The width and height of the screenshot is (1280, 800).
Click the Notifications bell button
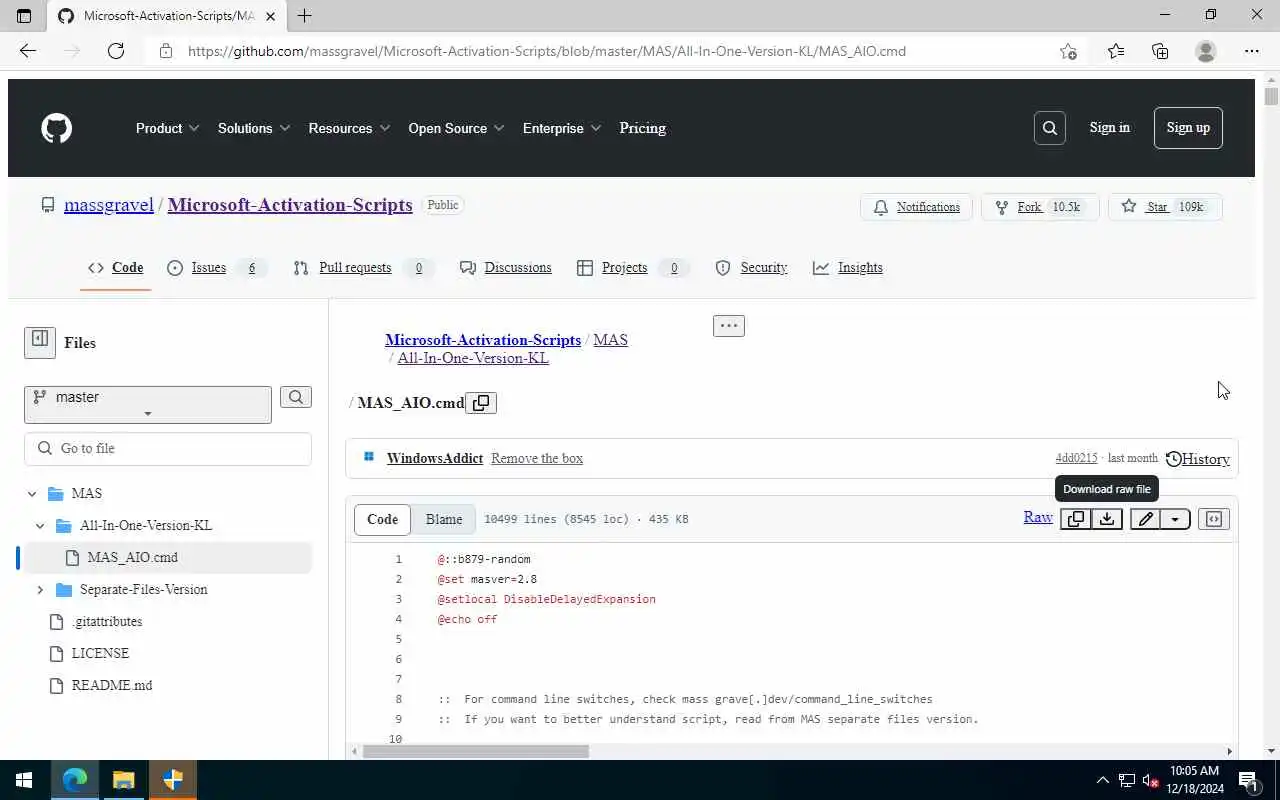pyautogui.click(x=916, y=207)
